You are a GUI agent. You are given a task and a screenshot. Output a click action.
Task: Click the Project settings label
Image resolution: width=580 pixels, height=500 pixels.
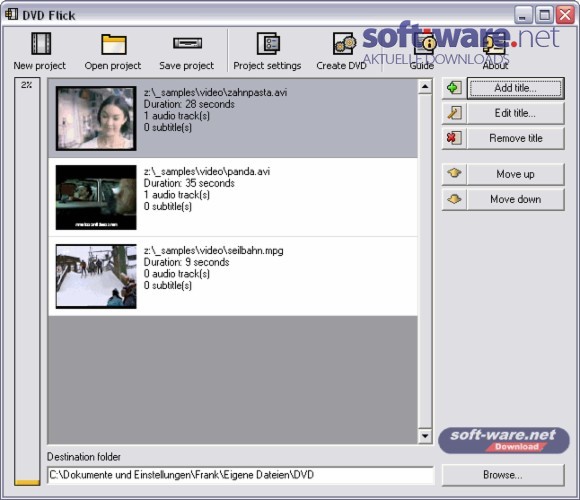[267, 66]
